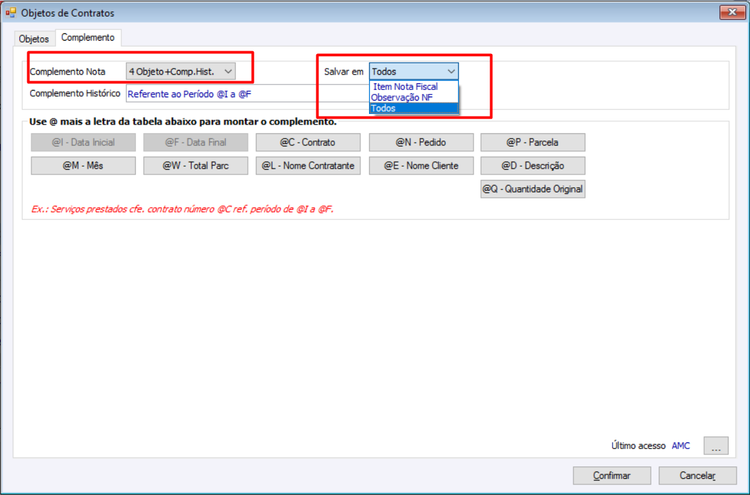
Task: Click the @I - Data Inicial button
Action: point(83,143)
